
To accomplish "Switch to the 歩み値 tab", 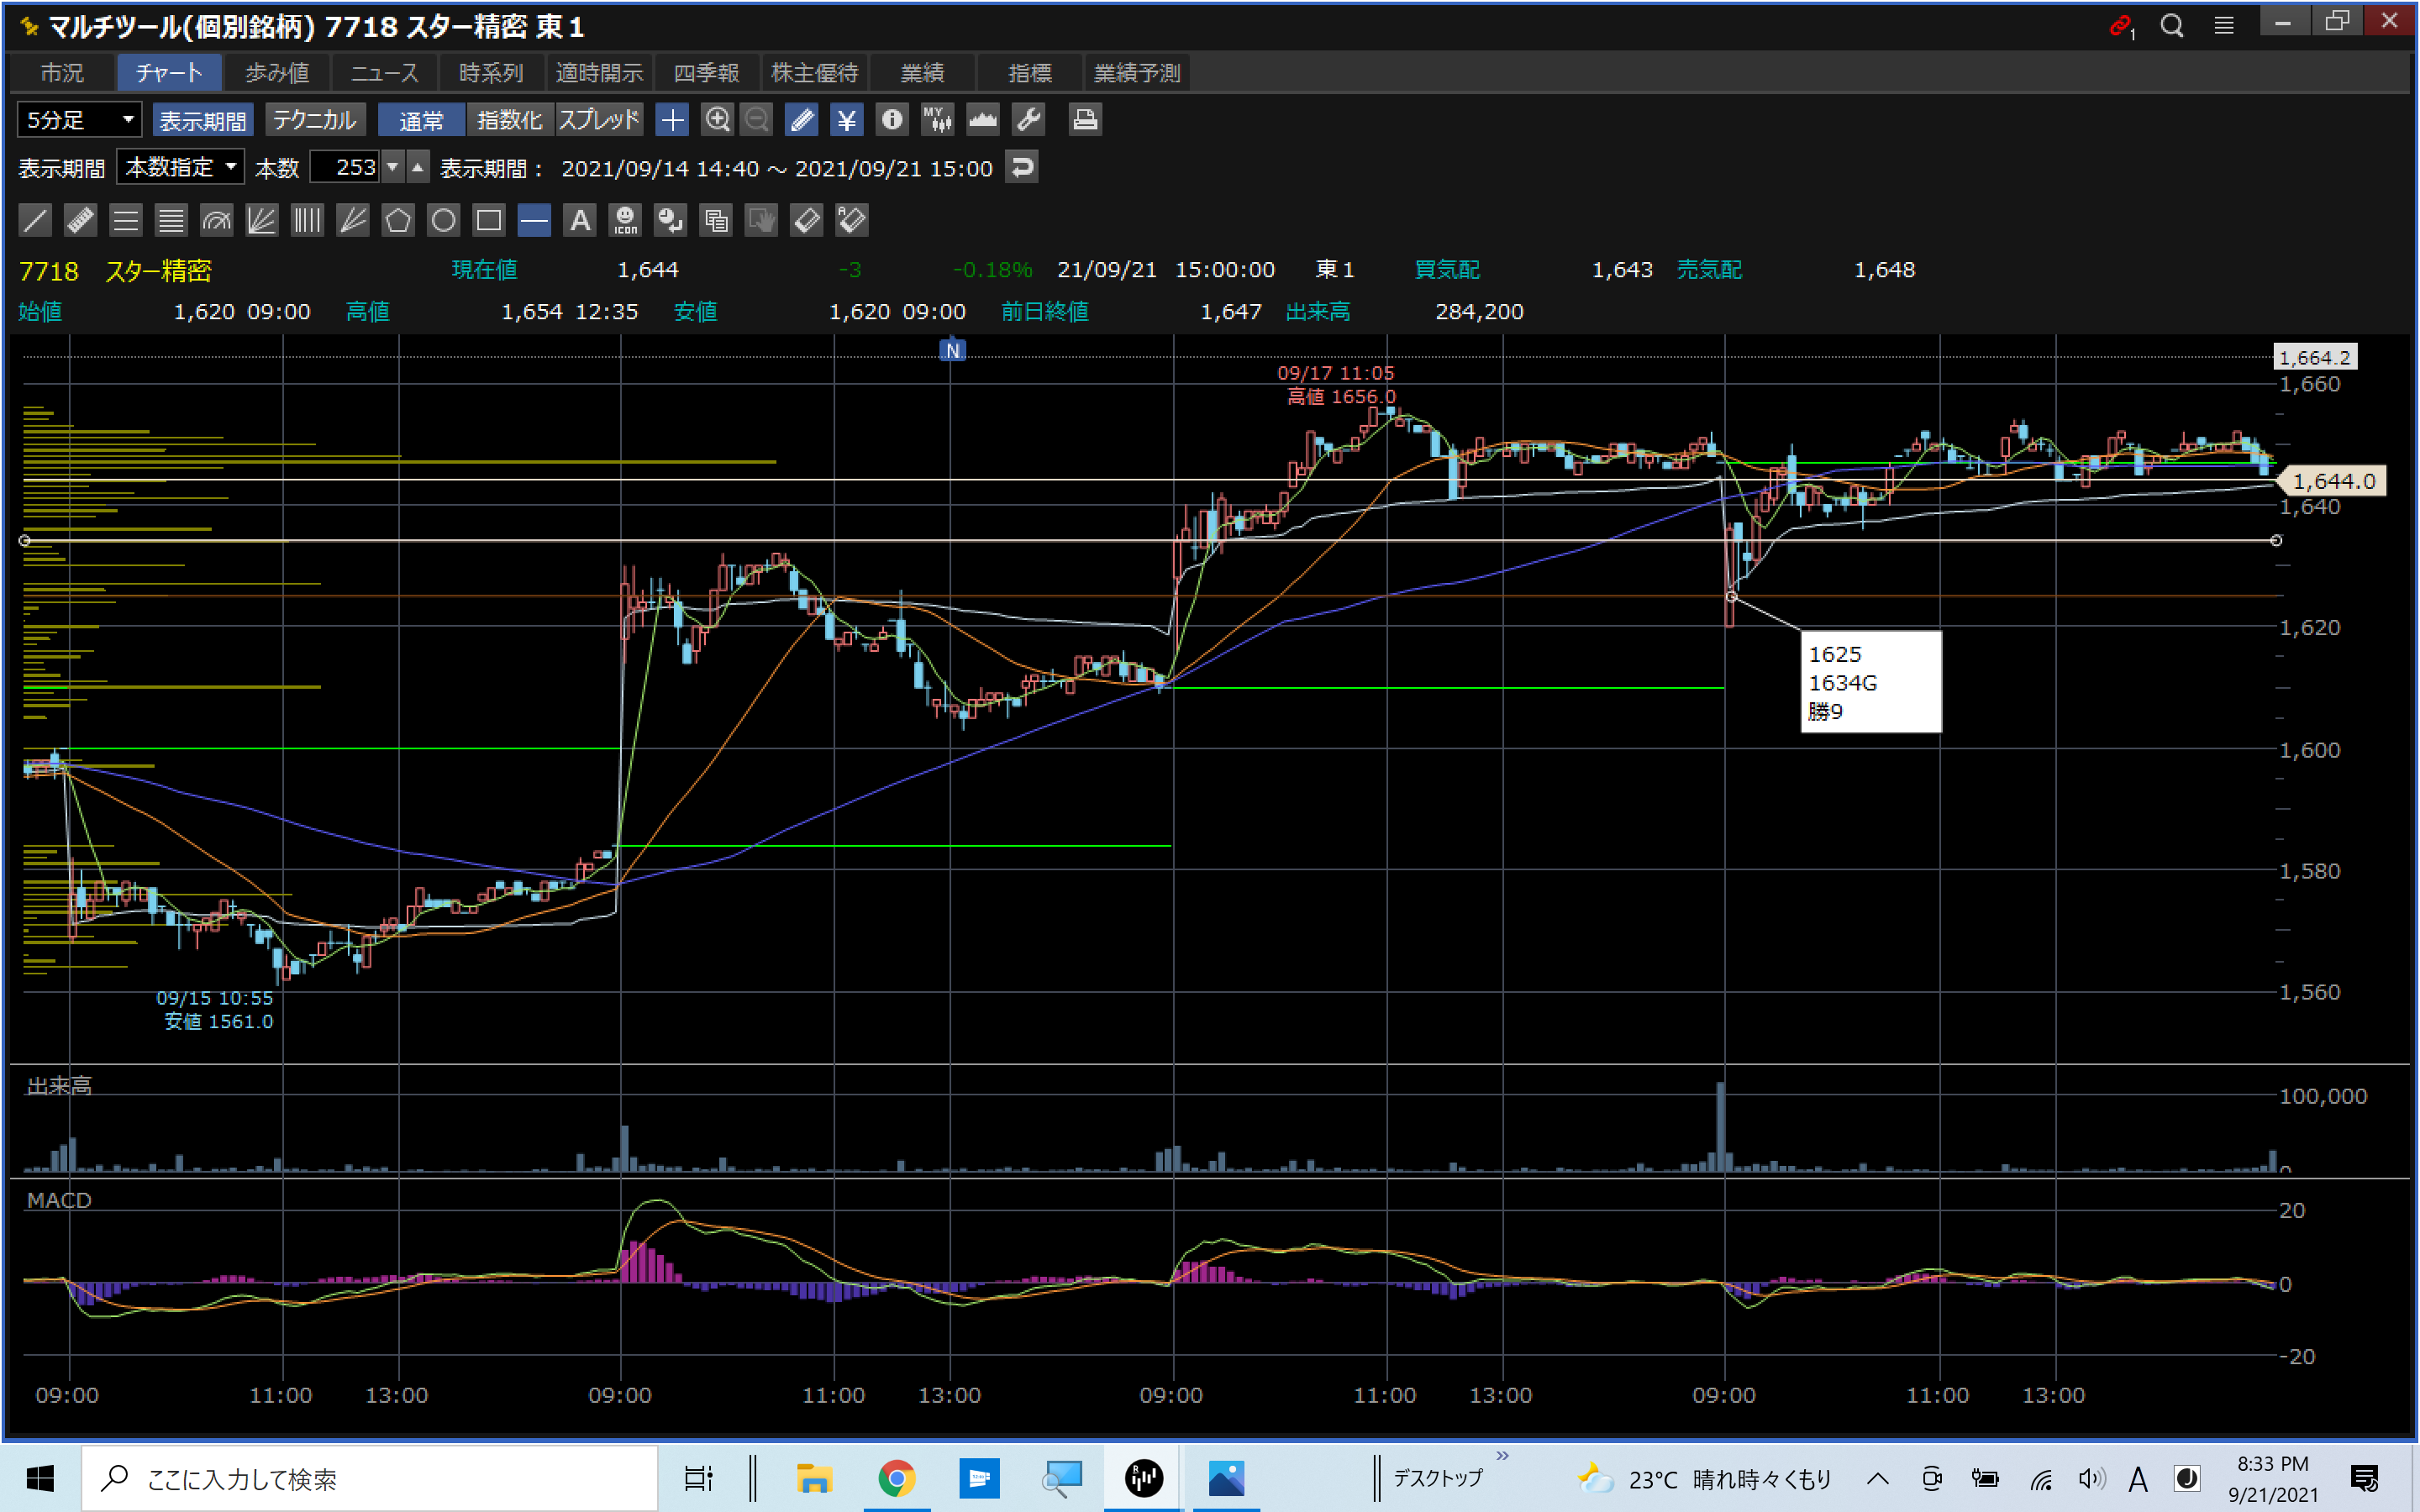I will click(277, 73).
